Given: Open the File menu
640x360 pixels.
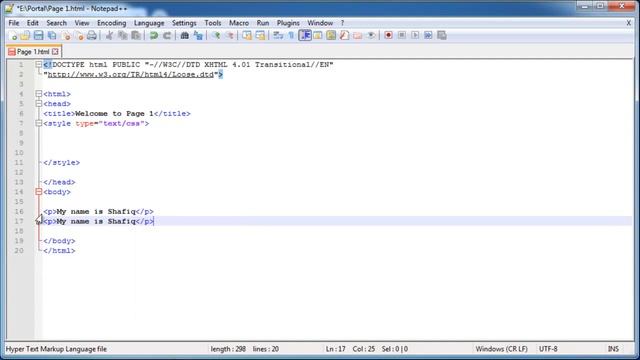Looking at the screenshot, I should point(14,23).
